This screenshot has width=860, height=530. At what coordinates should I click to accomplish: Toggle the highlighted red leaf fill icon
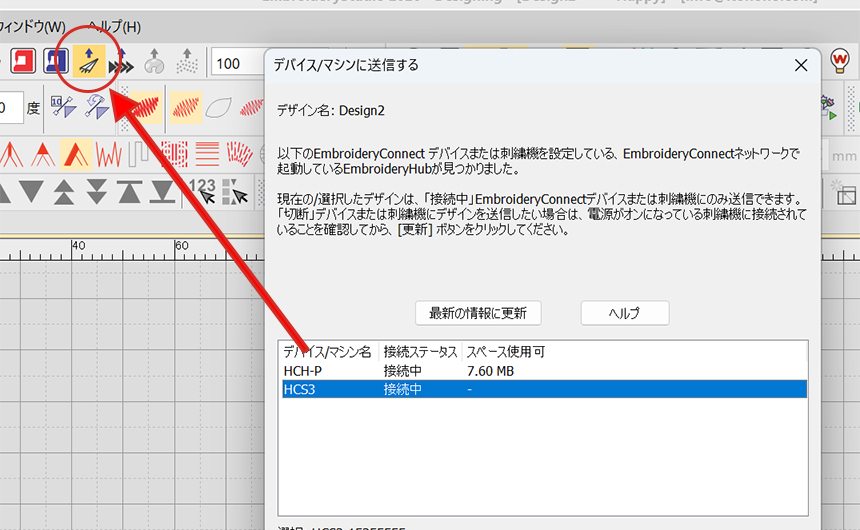tap(185, 108)
